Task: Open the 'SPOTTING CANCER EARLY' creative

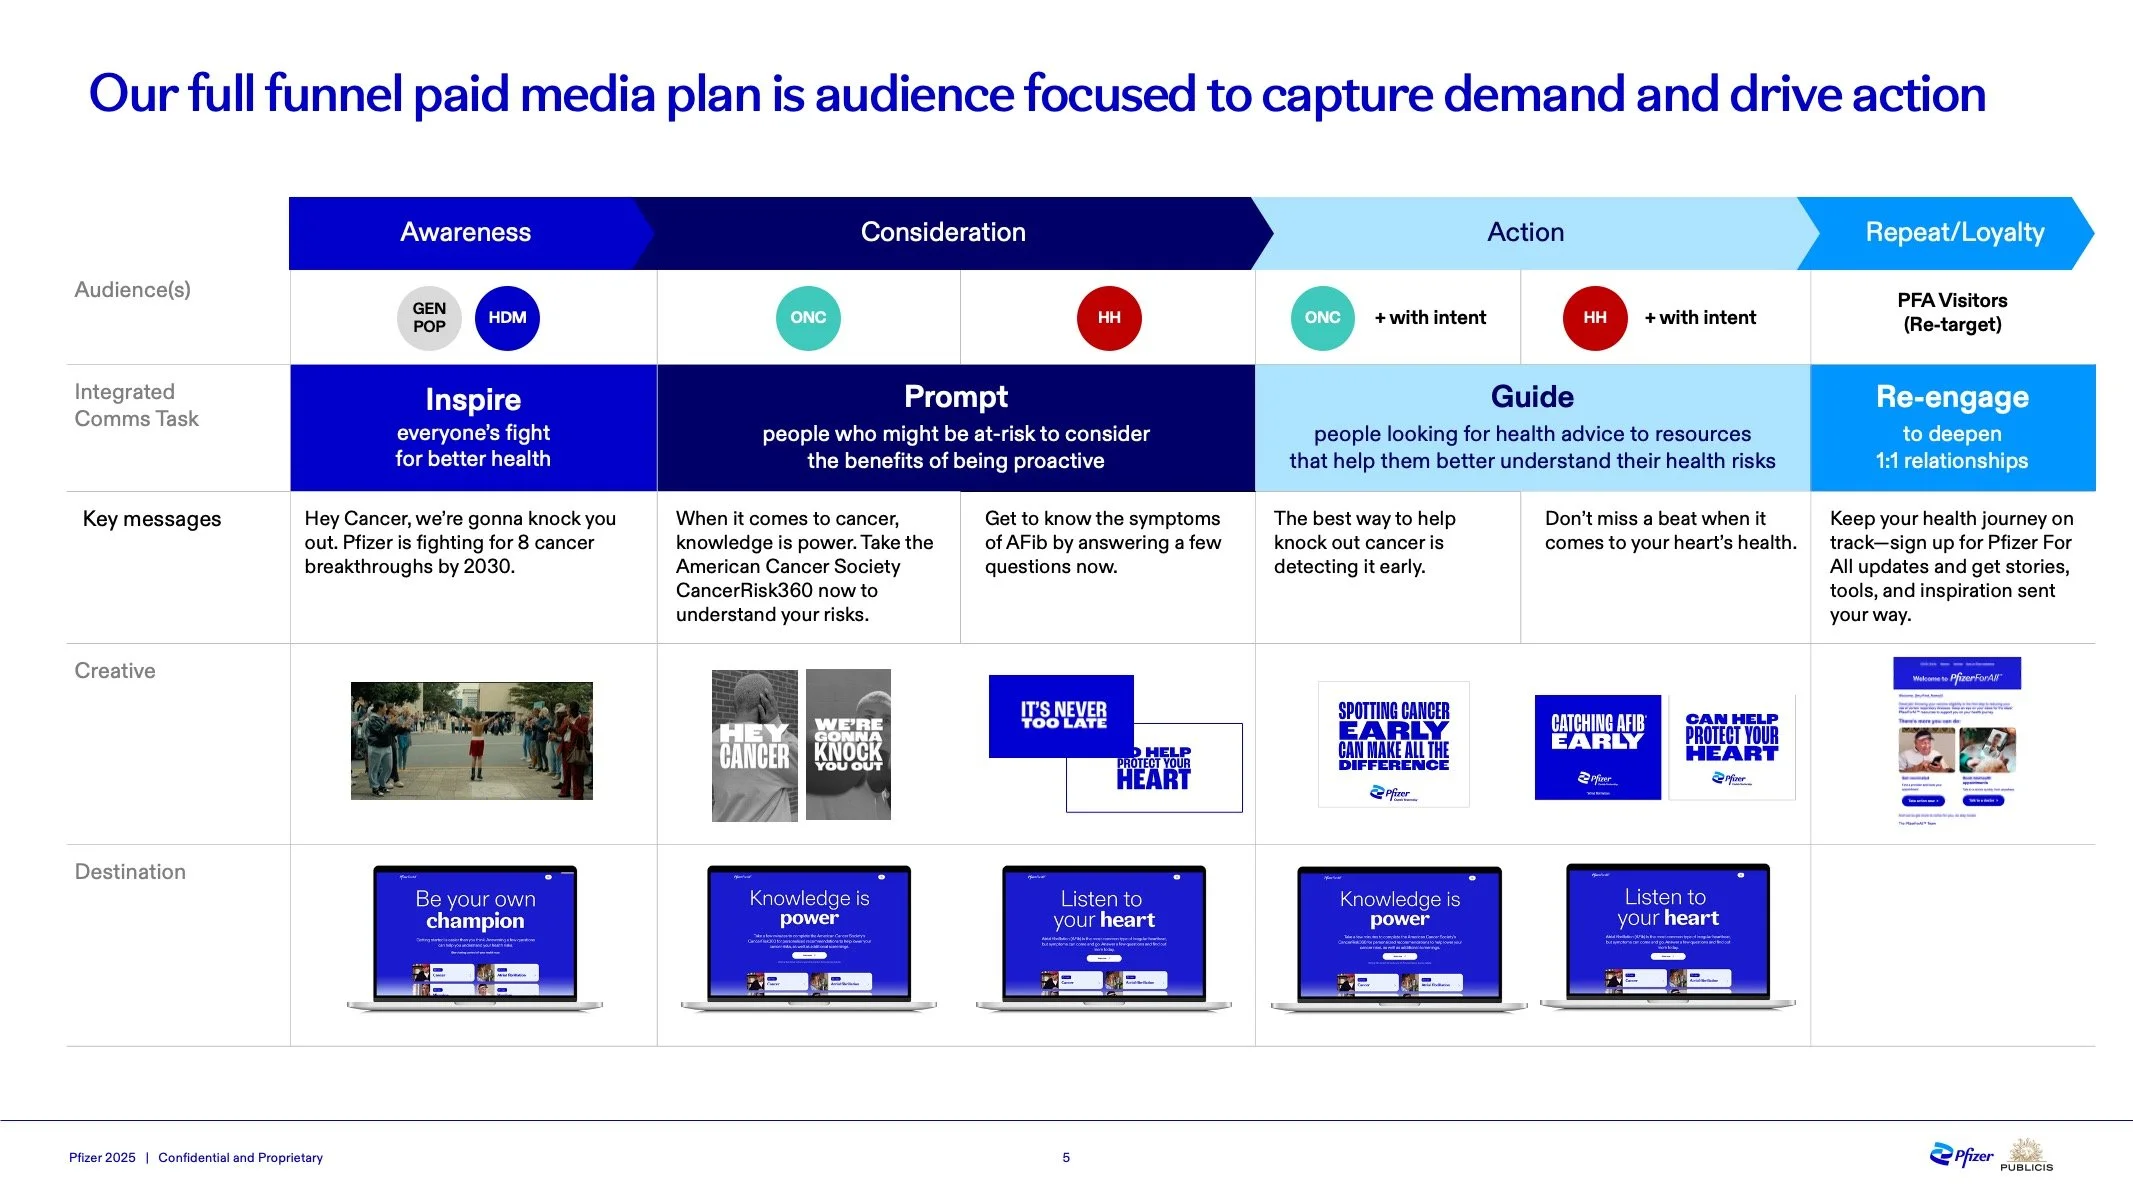Action: coord(1394,744)
